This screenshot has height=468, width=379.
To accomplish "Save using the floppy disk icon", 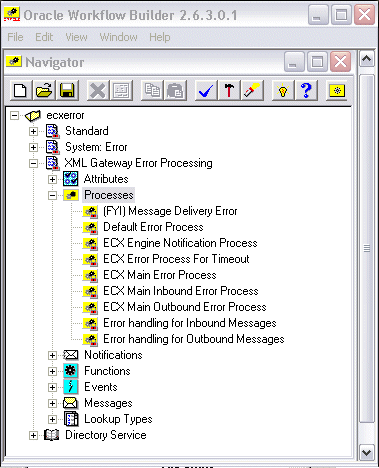I will coord(67,90).
